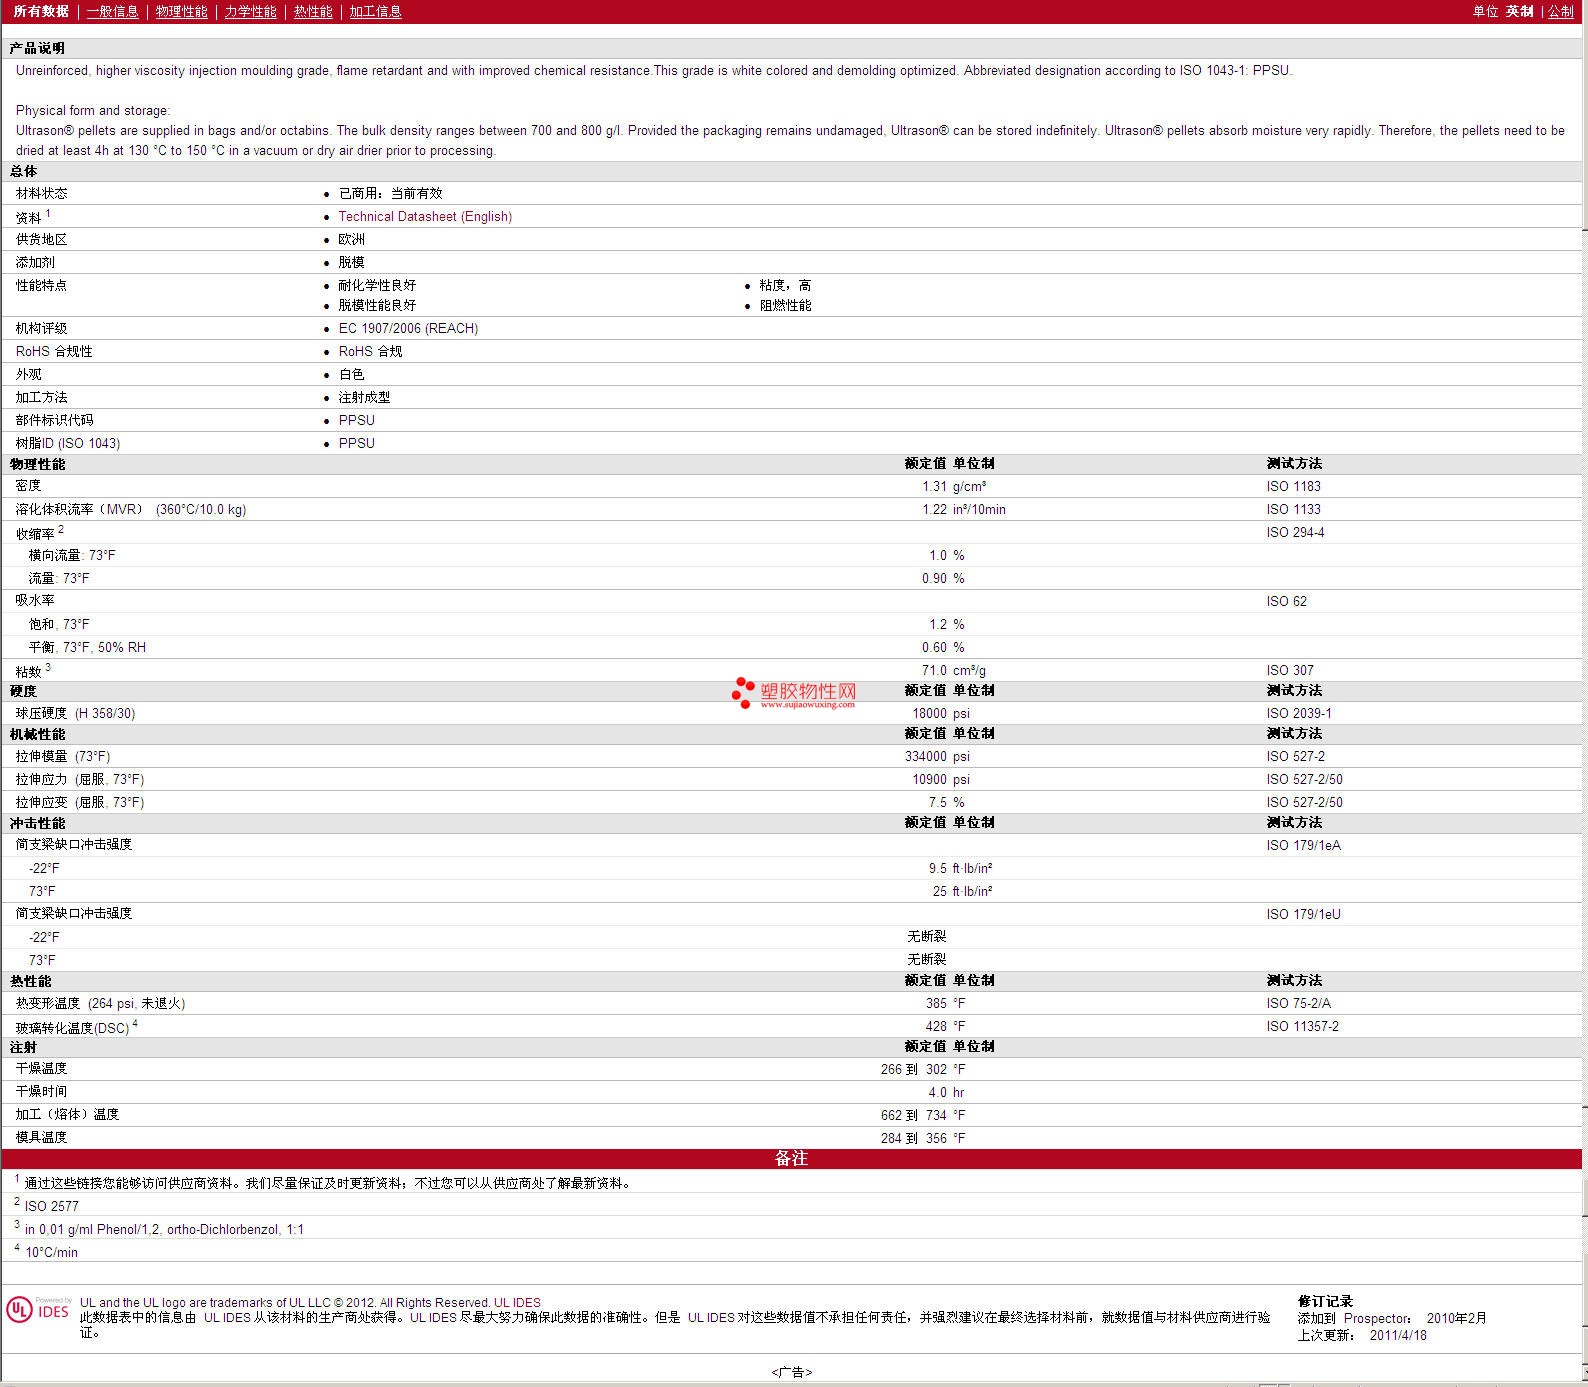This screenshot has width=1588, height=1387.
Task: Go to the 力学性能 tab
Action: [250, 11]
